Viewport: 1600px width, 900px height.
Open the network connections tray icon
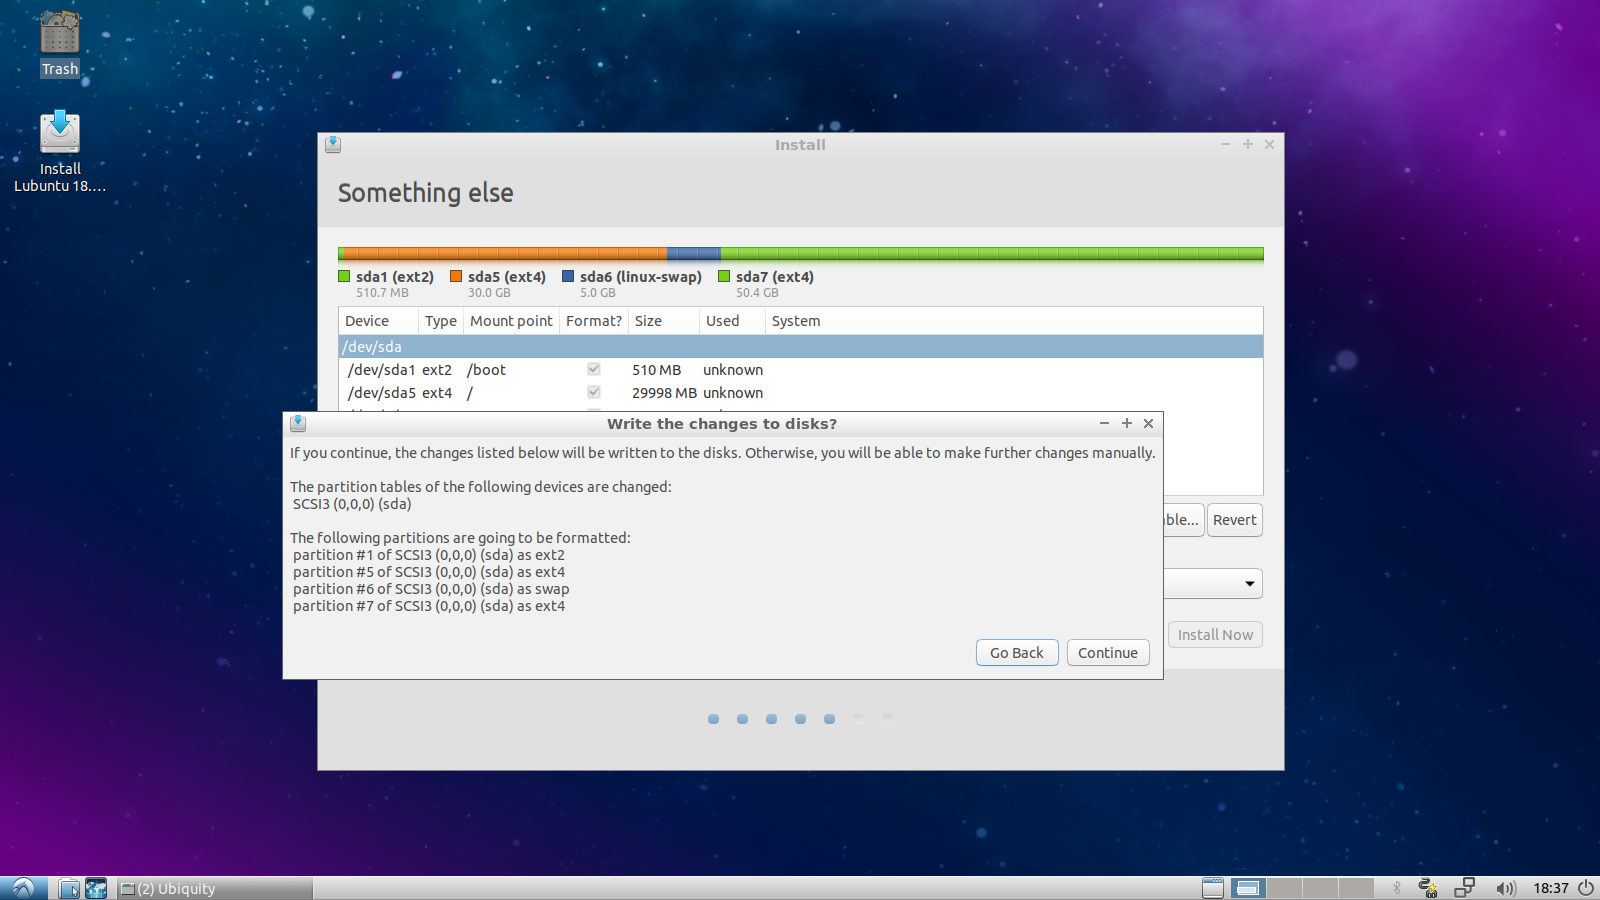(1465, 888)
